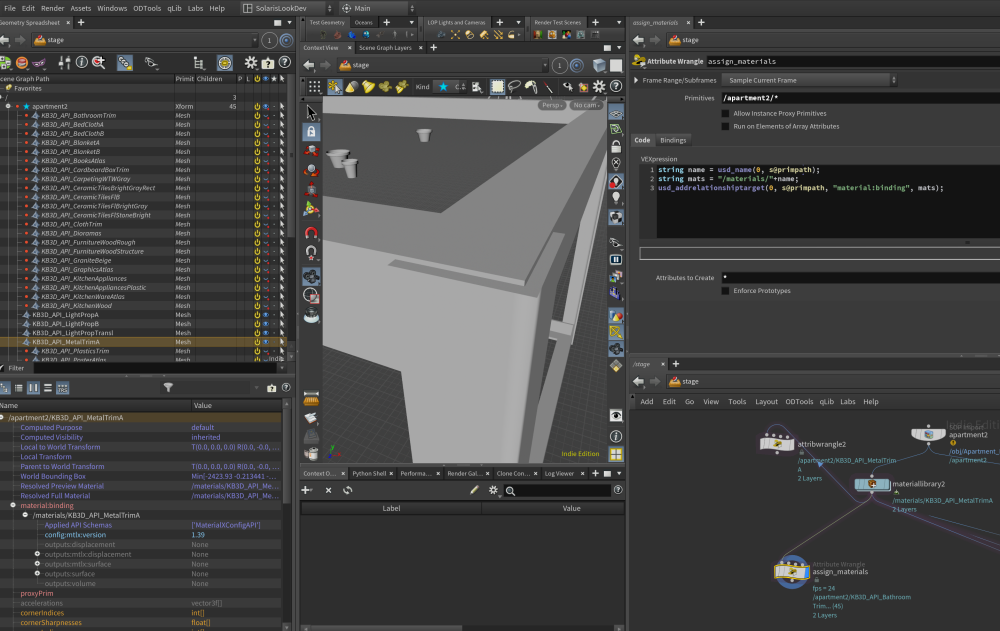The width and height of the screenshot is (1000, 631).
Task: Click the headlight bulb display icon
Action: 615,198
